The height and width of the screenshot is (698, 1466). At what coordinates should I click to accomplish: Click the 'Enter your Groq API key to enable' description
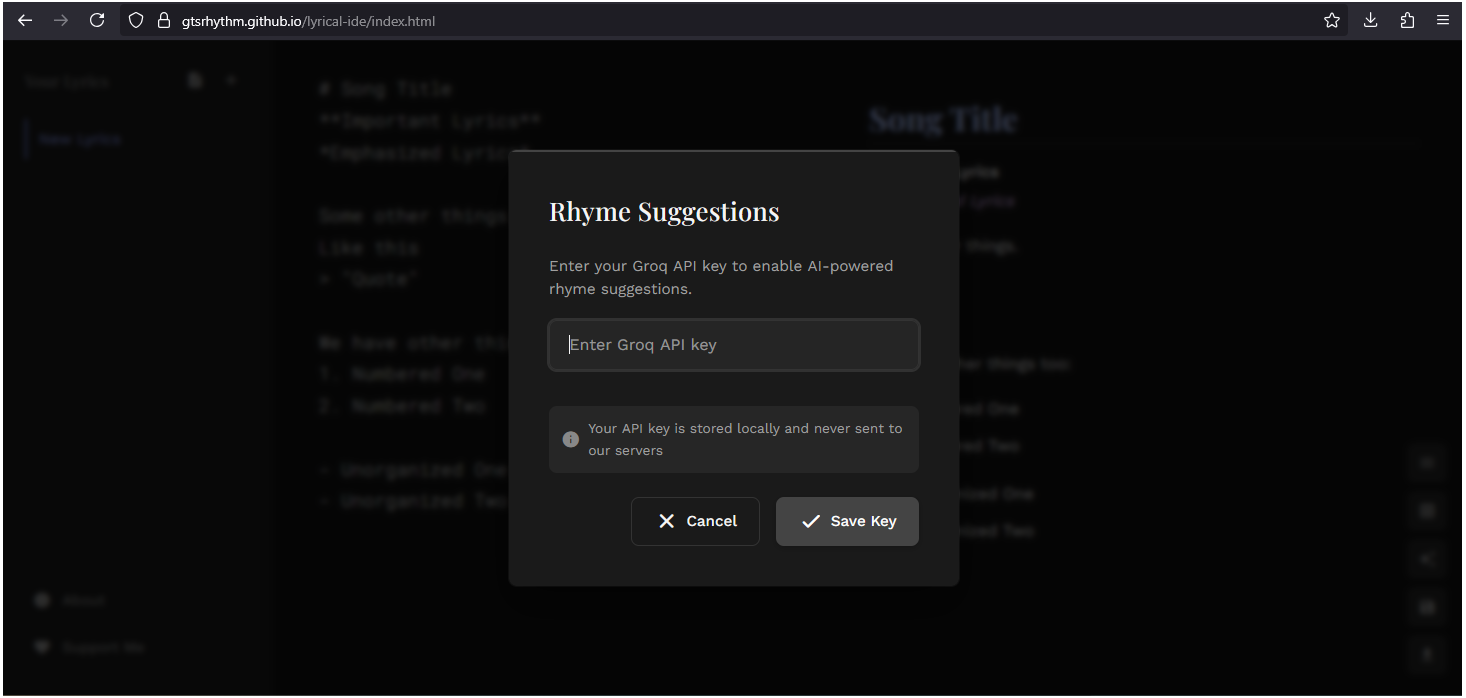click(x=721, y=277)
